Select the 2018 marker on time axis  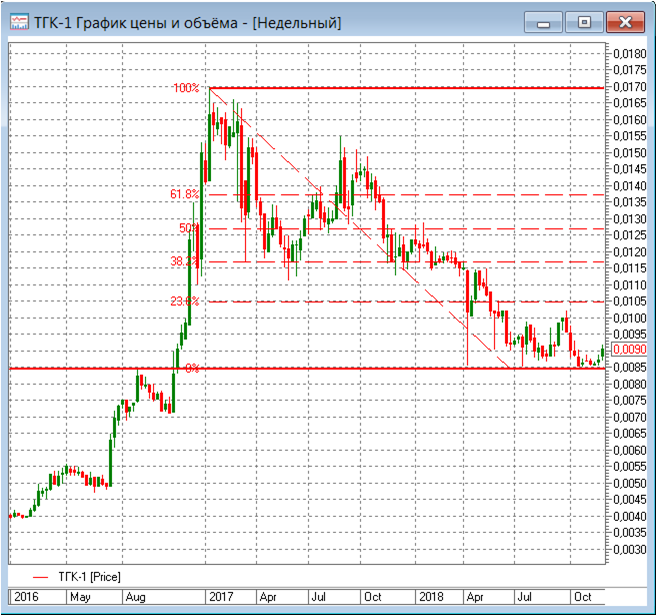tap(429, 597)
